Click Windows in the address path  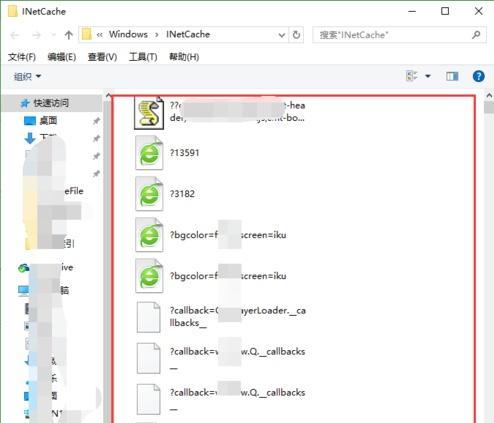pos(128,34)
